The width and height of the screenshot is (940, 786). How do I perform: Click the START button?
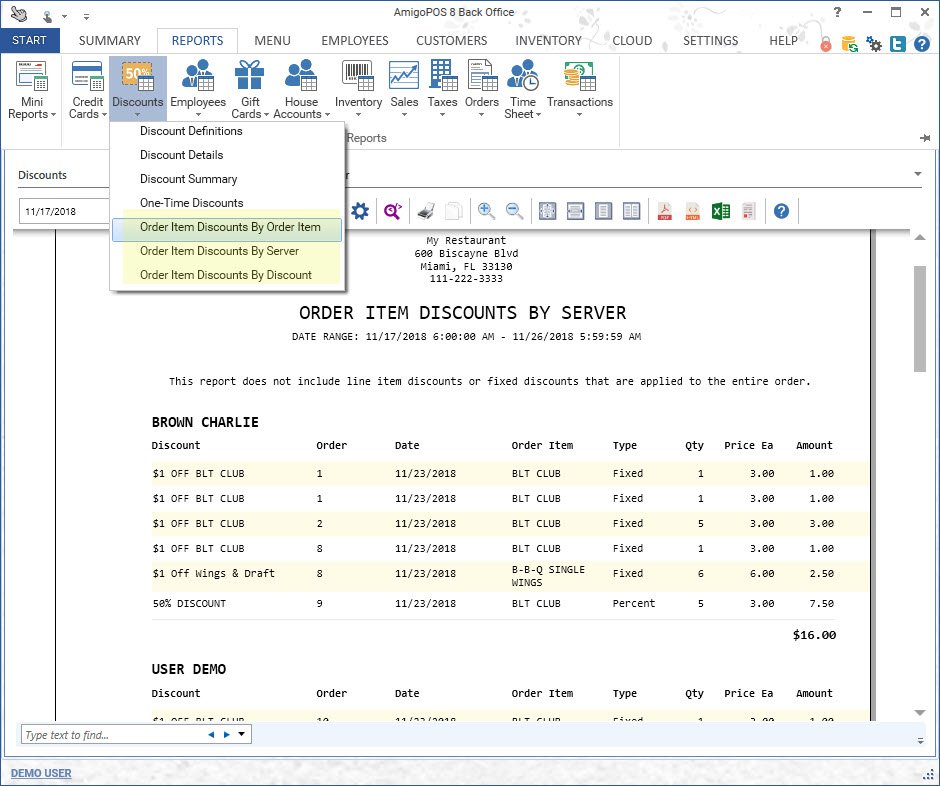tap(30, 41)
